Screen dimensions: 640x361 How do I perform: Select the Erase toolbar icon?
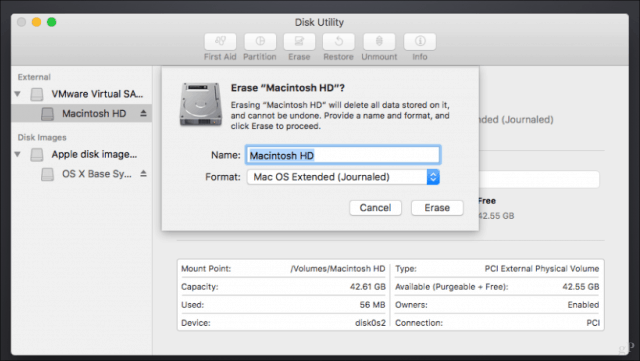(x=299, y=42)
